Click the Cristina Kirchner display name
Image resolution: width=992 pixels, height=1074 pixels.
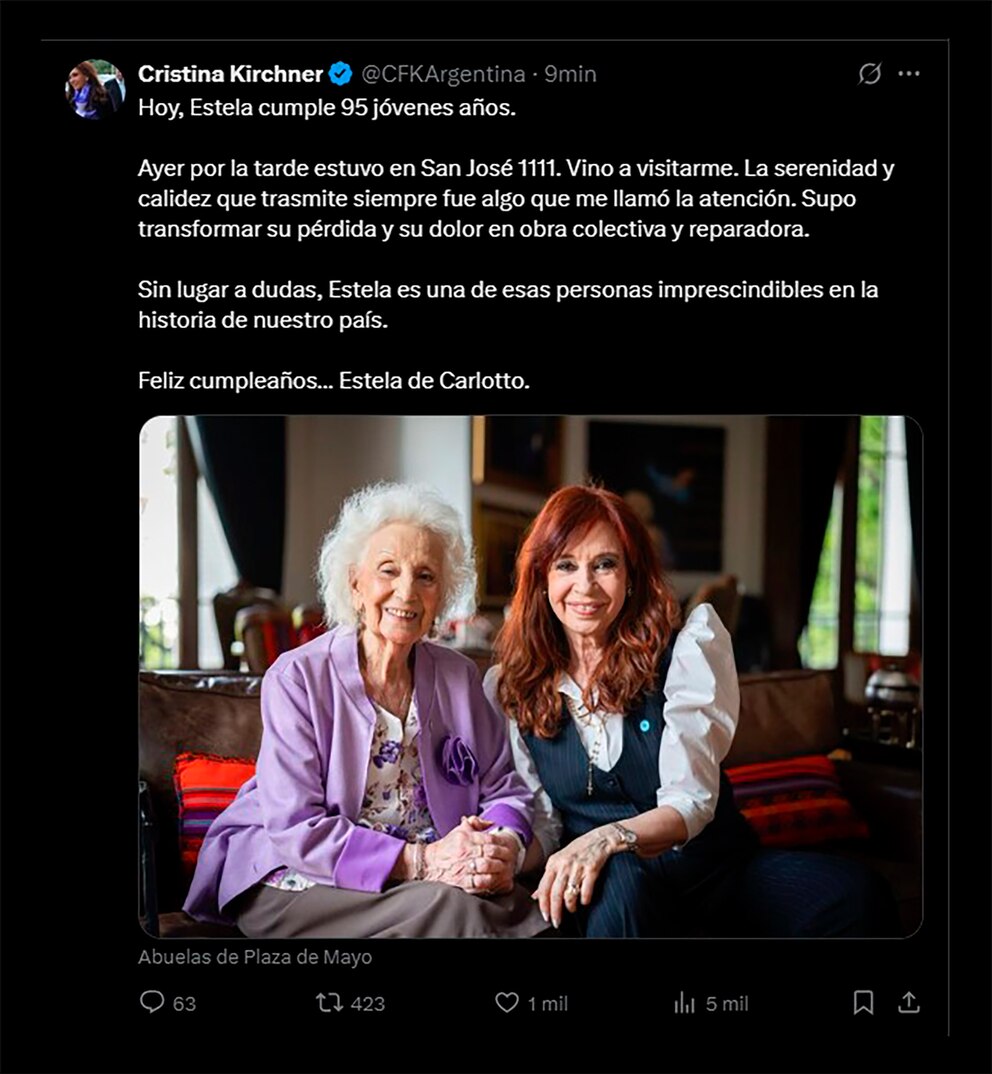pyautogui.click(x=230, y=74)
